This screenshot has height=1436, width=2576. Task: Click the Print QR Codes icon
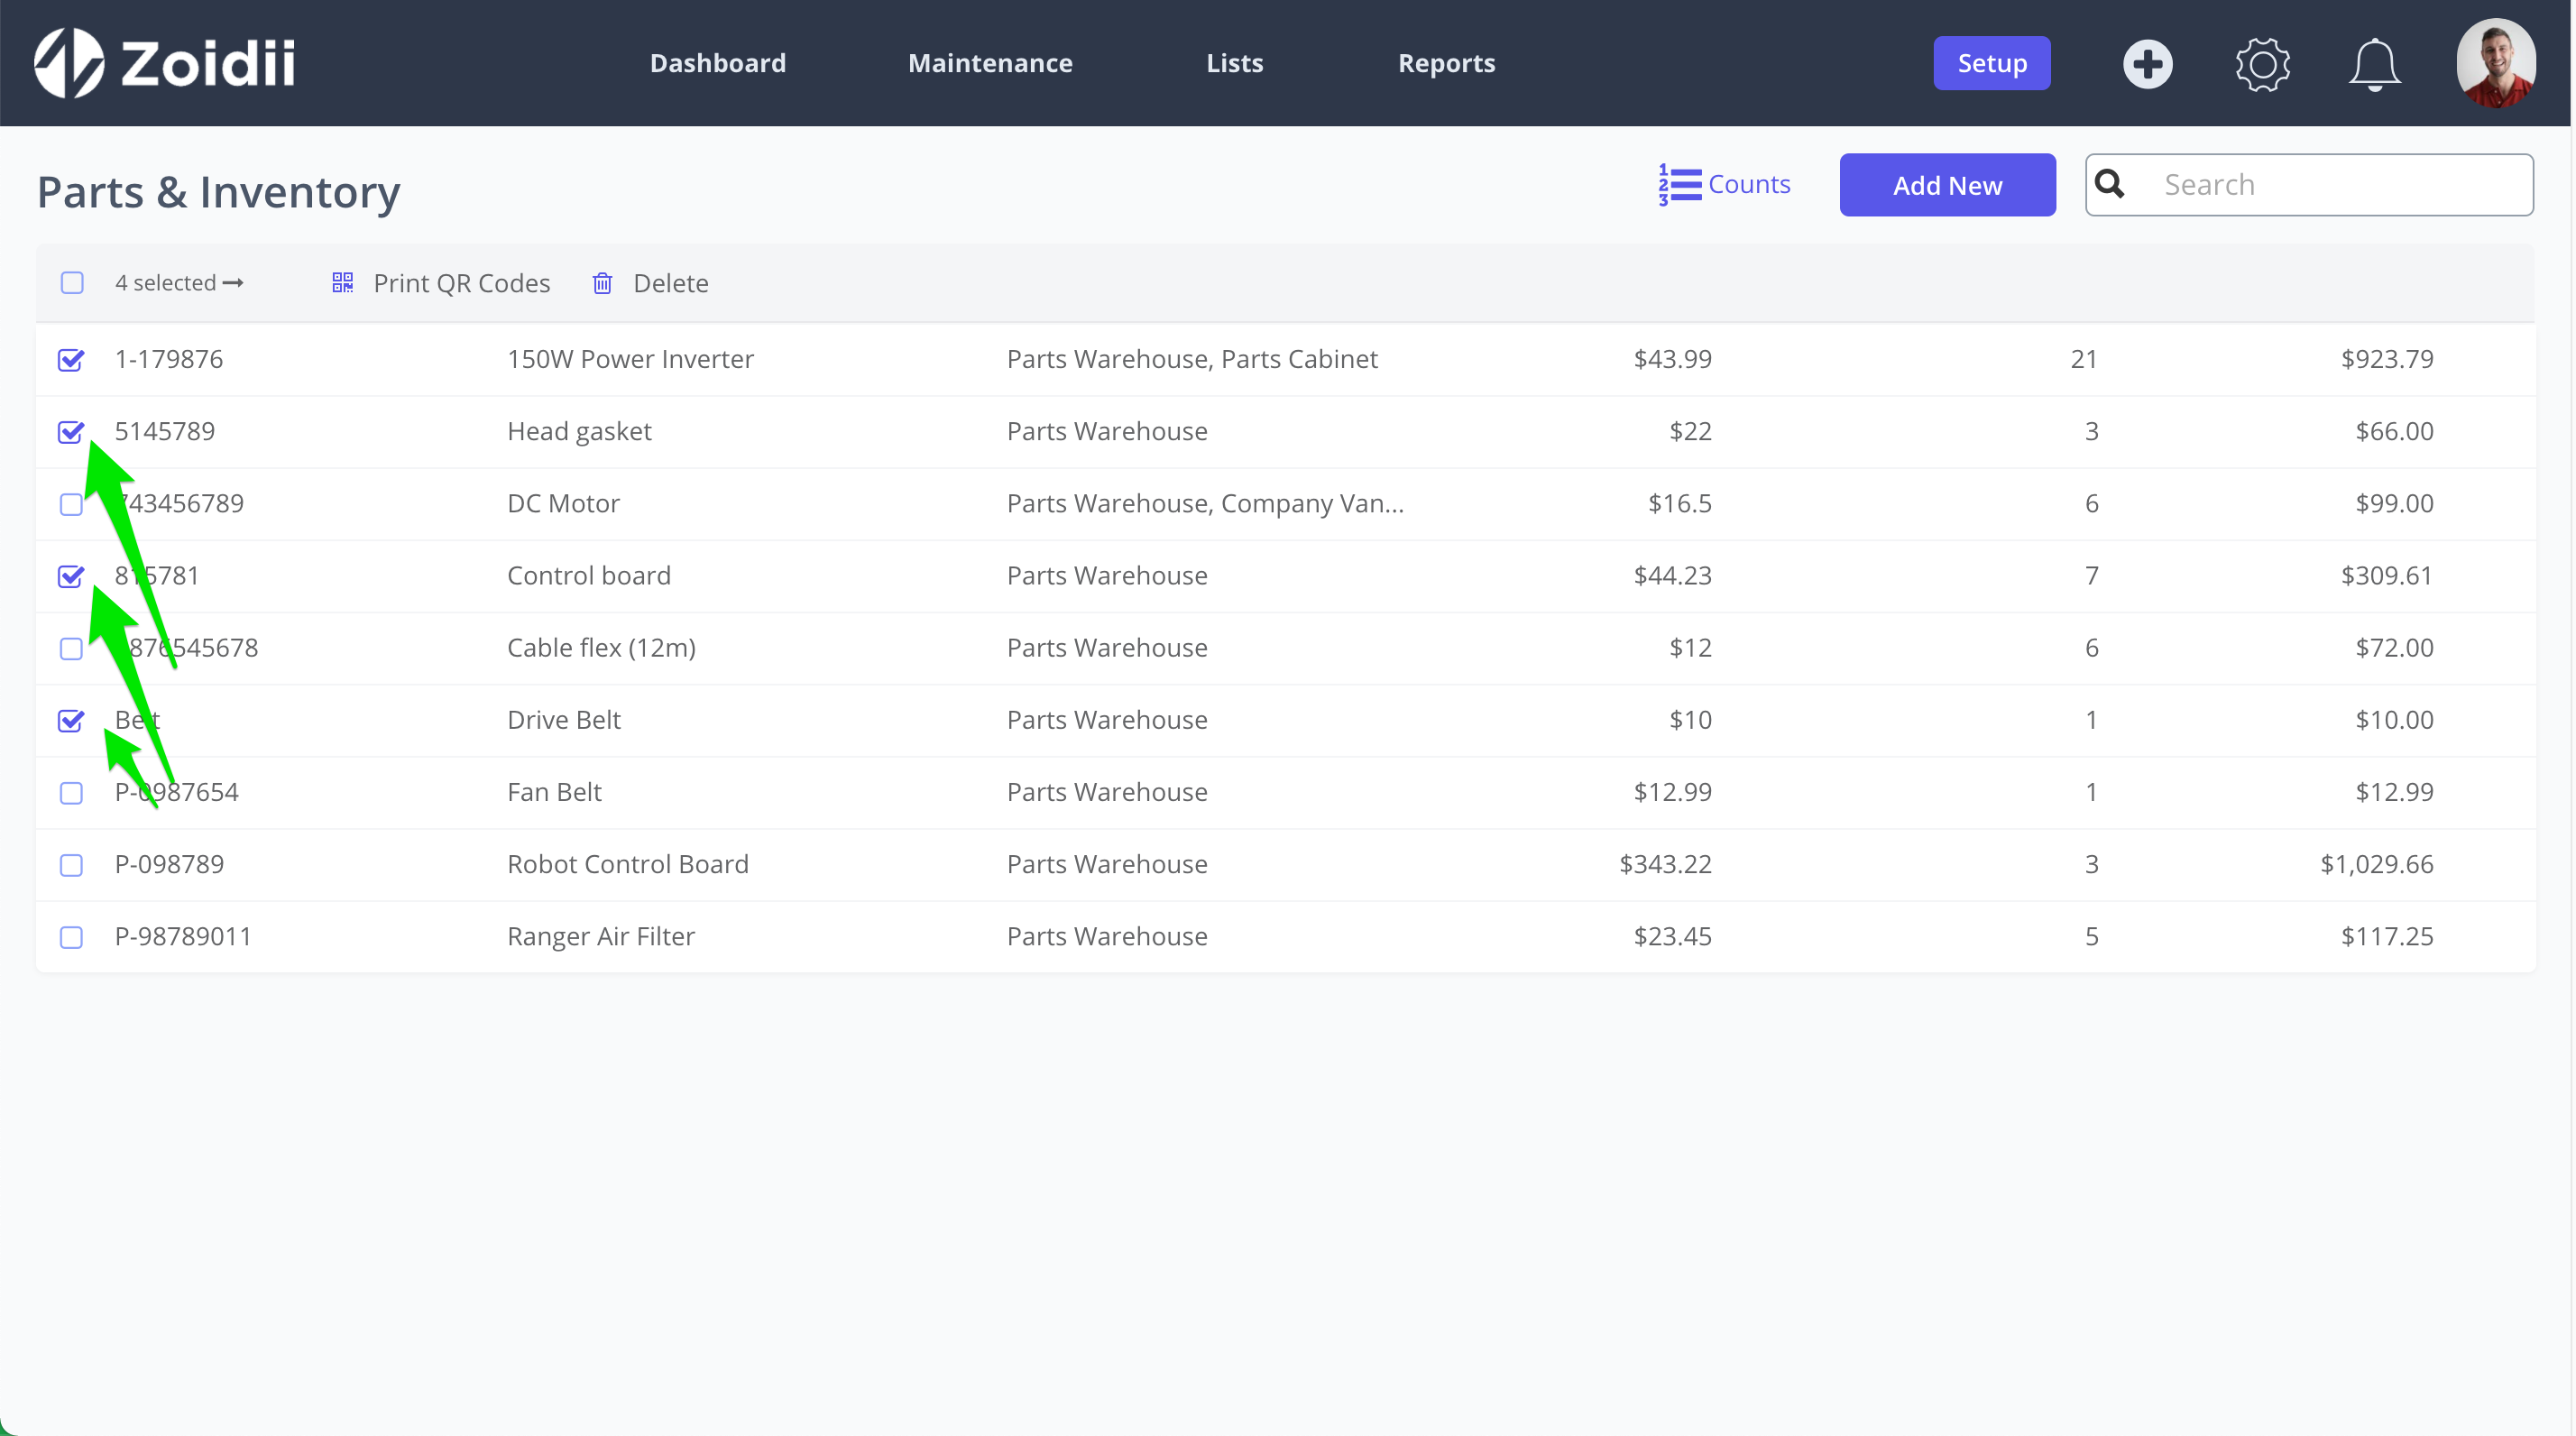tap(342, 283)
